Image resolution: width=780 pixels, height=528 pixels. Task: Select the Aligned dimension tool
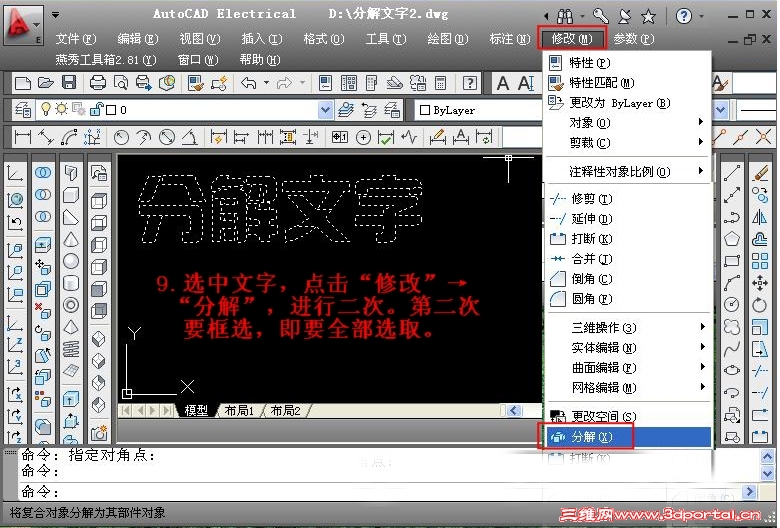pyautogui.click(x=46, y=137)
